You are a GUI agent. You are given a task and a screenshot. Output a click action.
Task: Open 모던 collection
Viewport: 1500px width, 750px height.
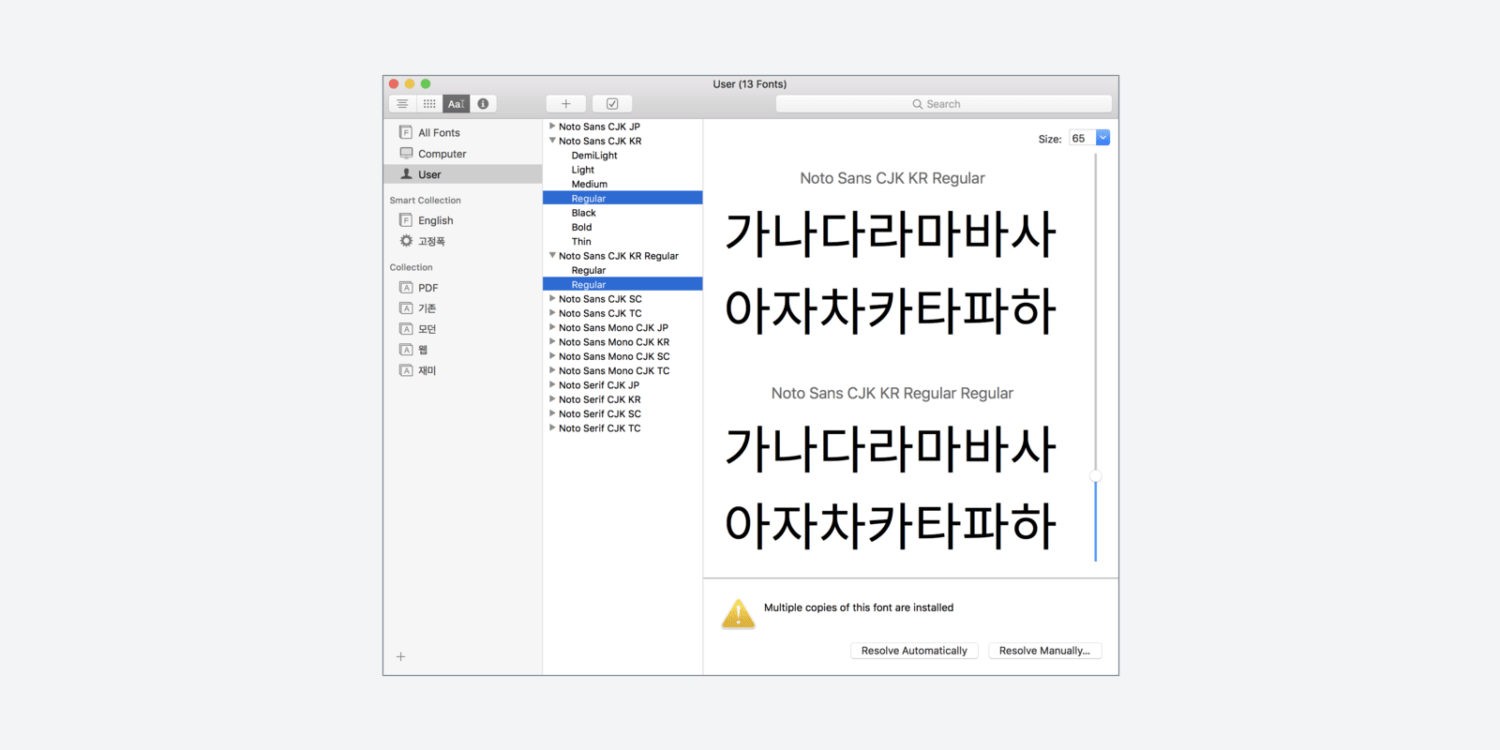tap(463, 329)
